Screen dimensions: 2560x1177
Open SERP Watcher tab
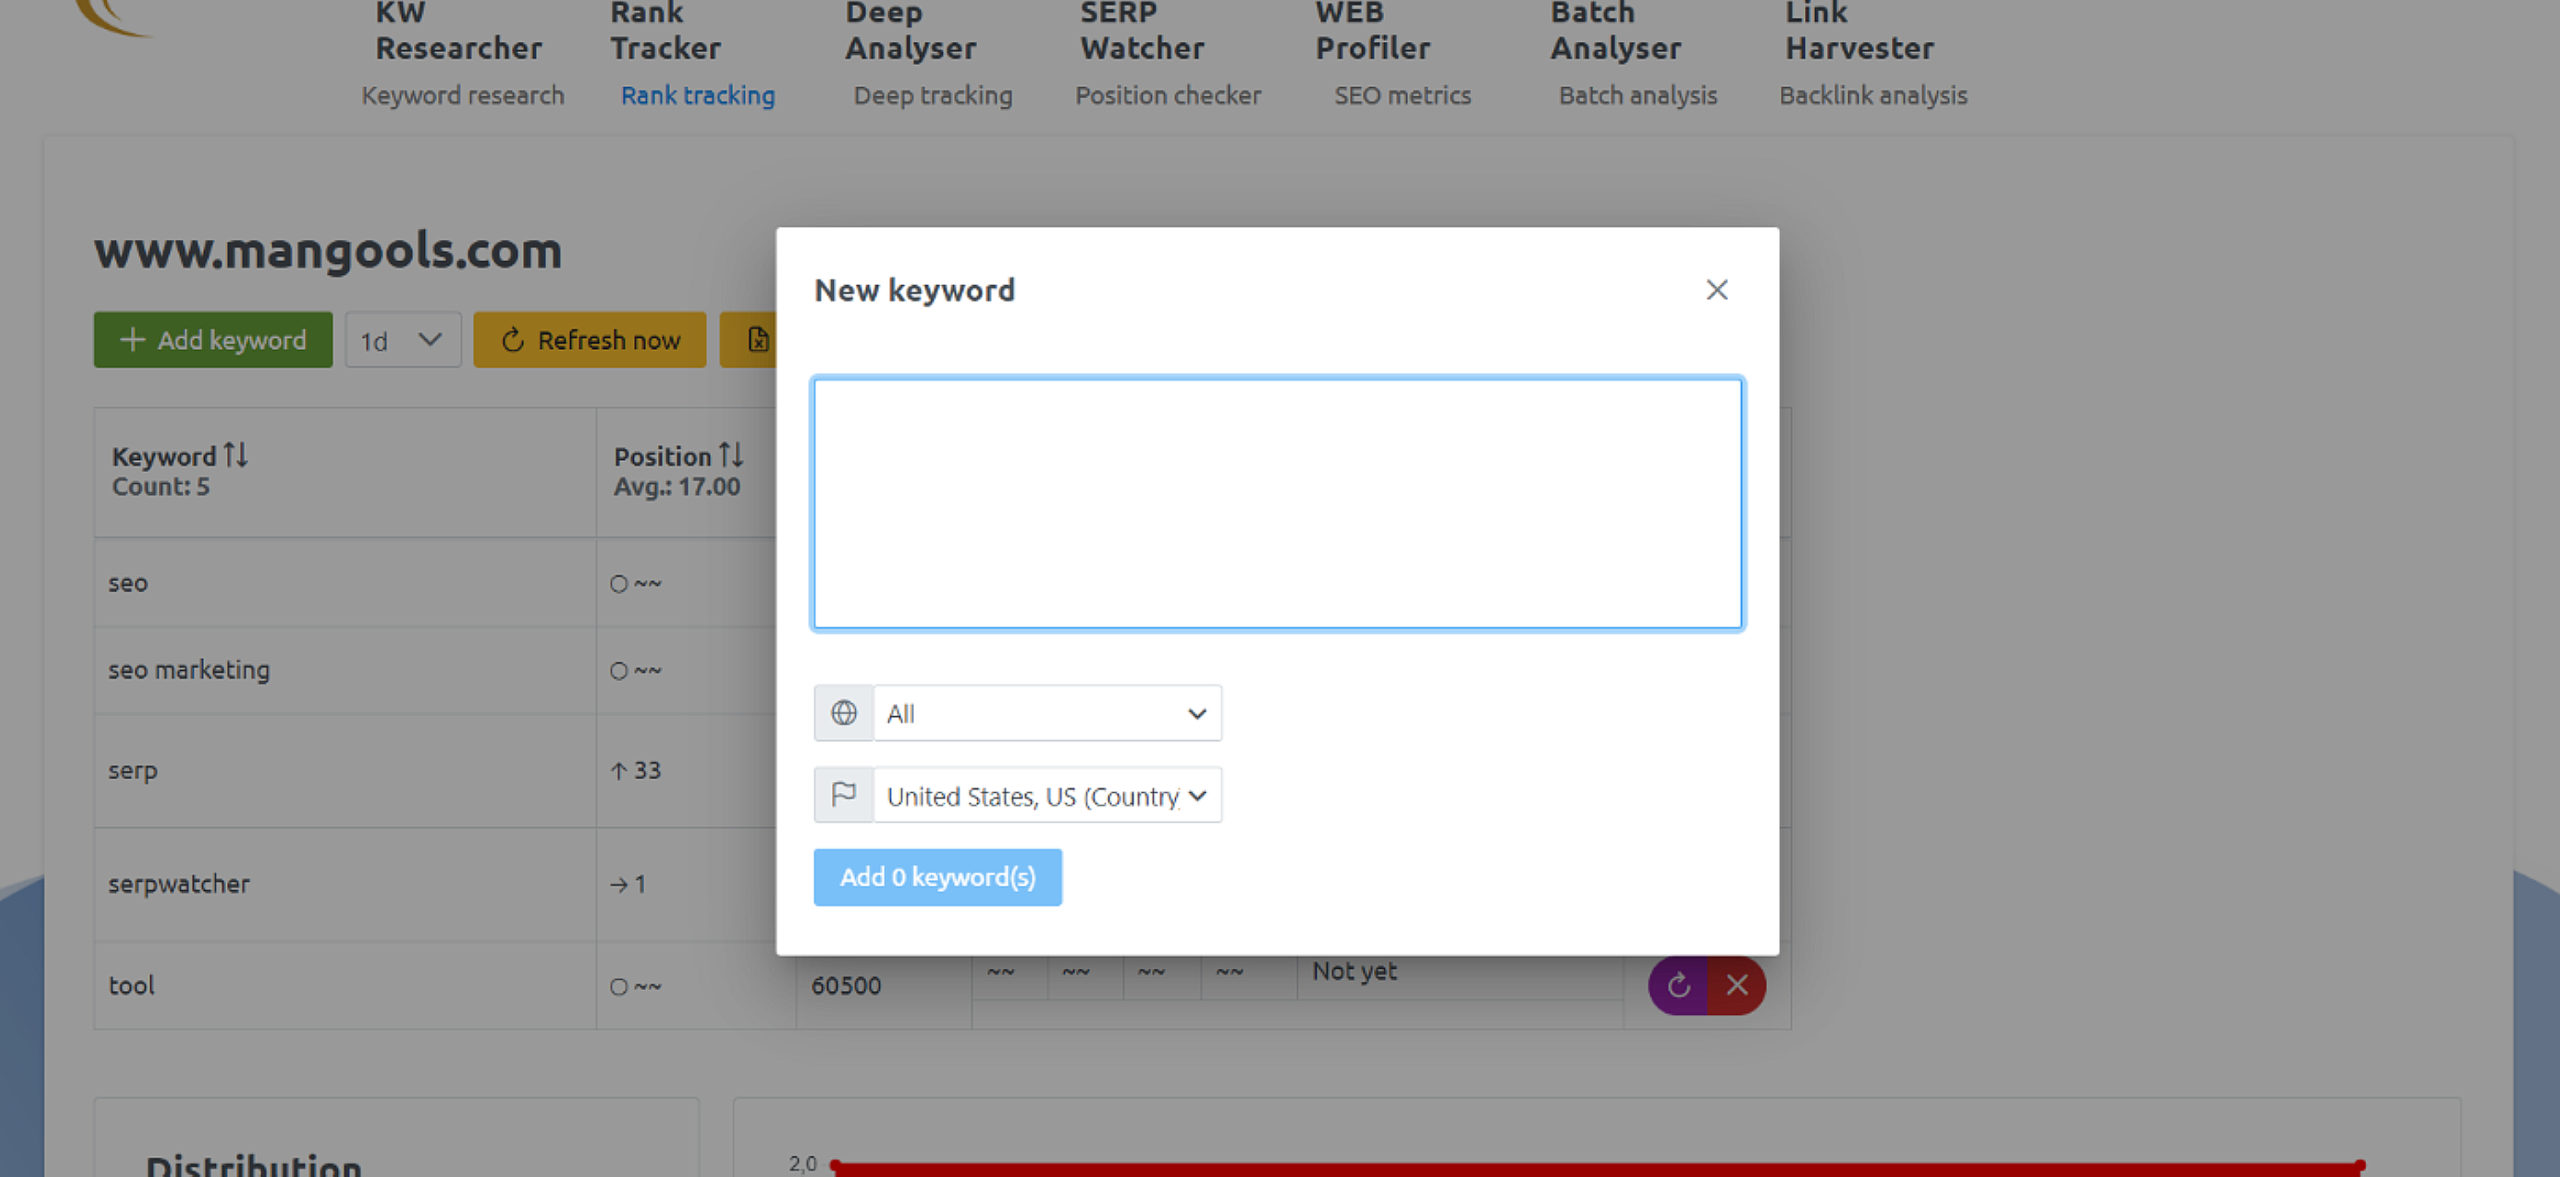coord(1142,31)
